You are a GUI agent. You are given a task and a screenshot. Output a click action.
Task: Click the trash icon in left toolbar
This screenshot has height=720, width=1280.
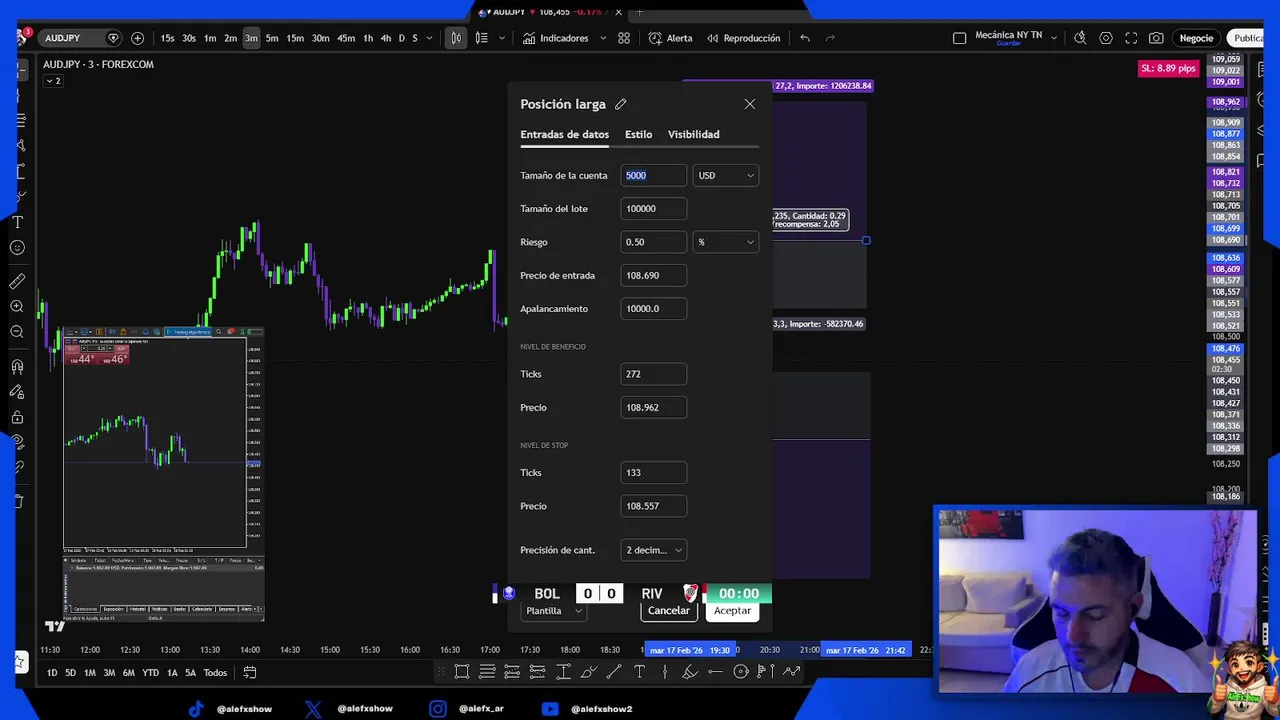pyautogui.click(x=17, y=501)
